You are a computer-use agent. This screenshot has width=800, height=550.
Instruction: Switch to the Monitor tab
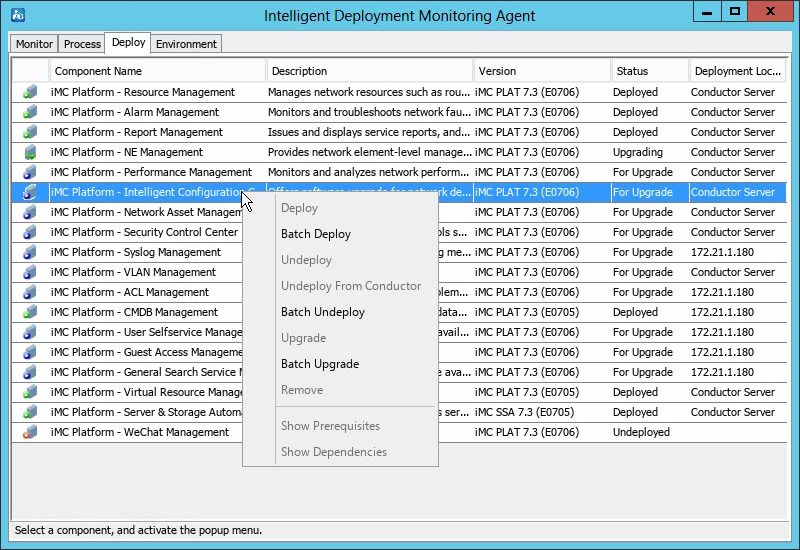[x=34, y=44]
